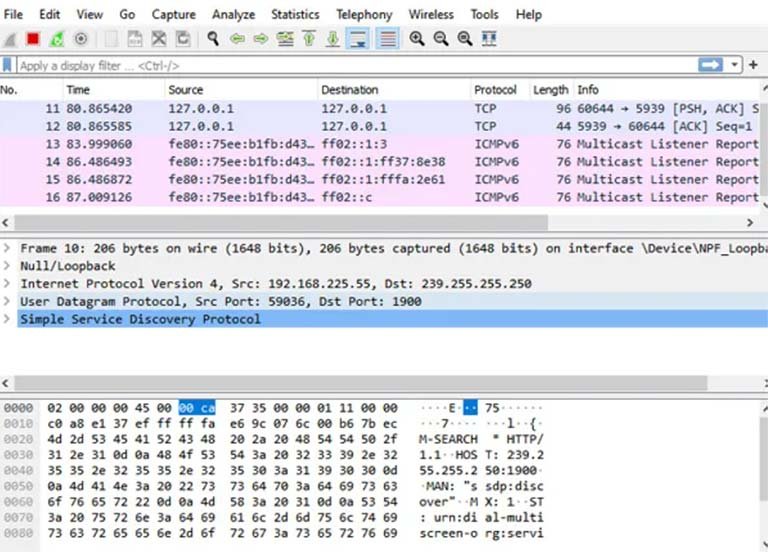Click the go to specified packet icon

[x=285, y=39]
